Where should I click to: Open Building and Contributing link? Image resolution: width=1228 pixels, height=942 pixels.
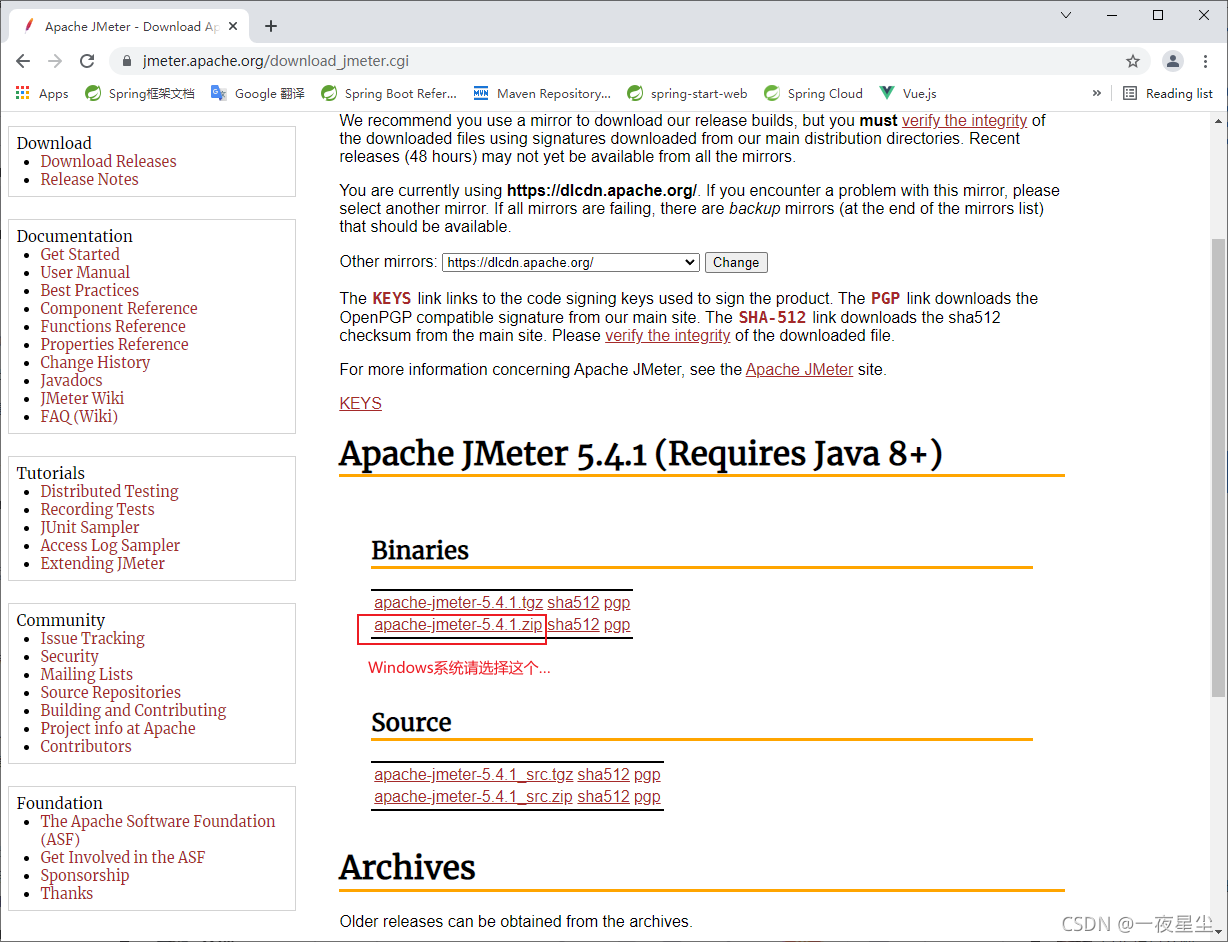(x=133, y=710)
